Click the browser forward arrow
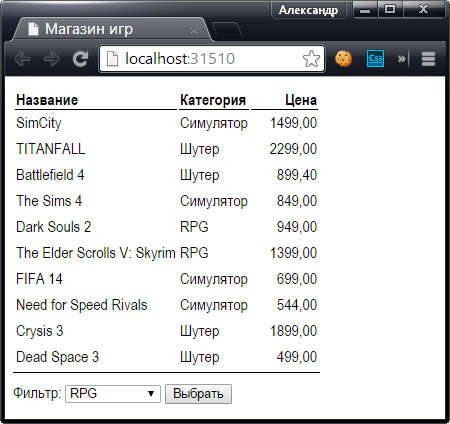This screenshot has width=450, height=424. (51, 59)
